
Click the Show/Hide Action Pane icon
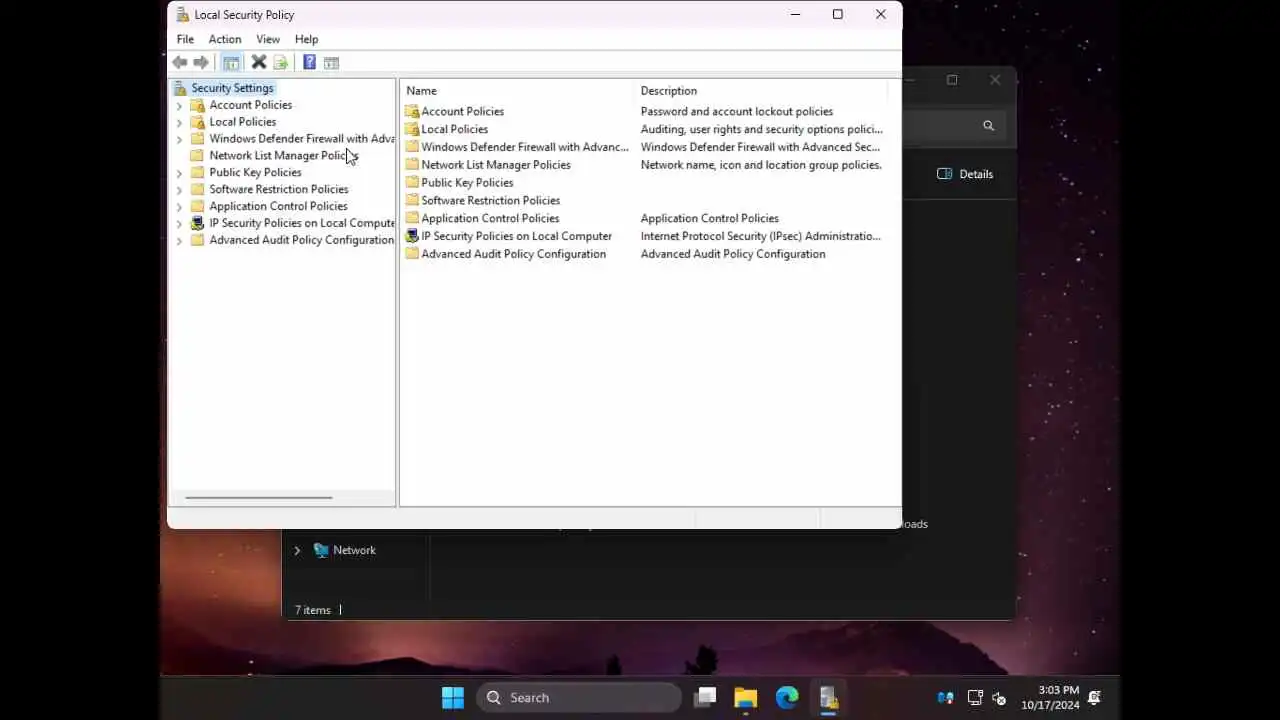331,62
